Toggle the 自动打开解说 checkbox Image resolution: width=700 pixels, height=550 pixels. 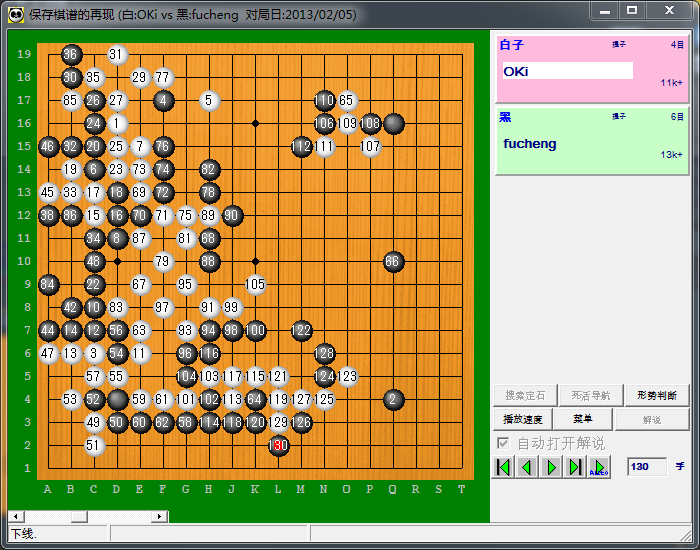click(503, 443)
